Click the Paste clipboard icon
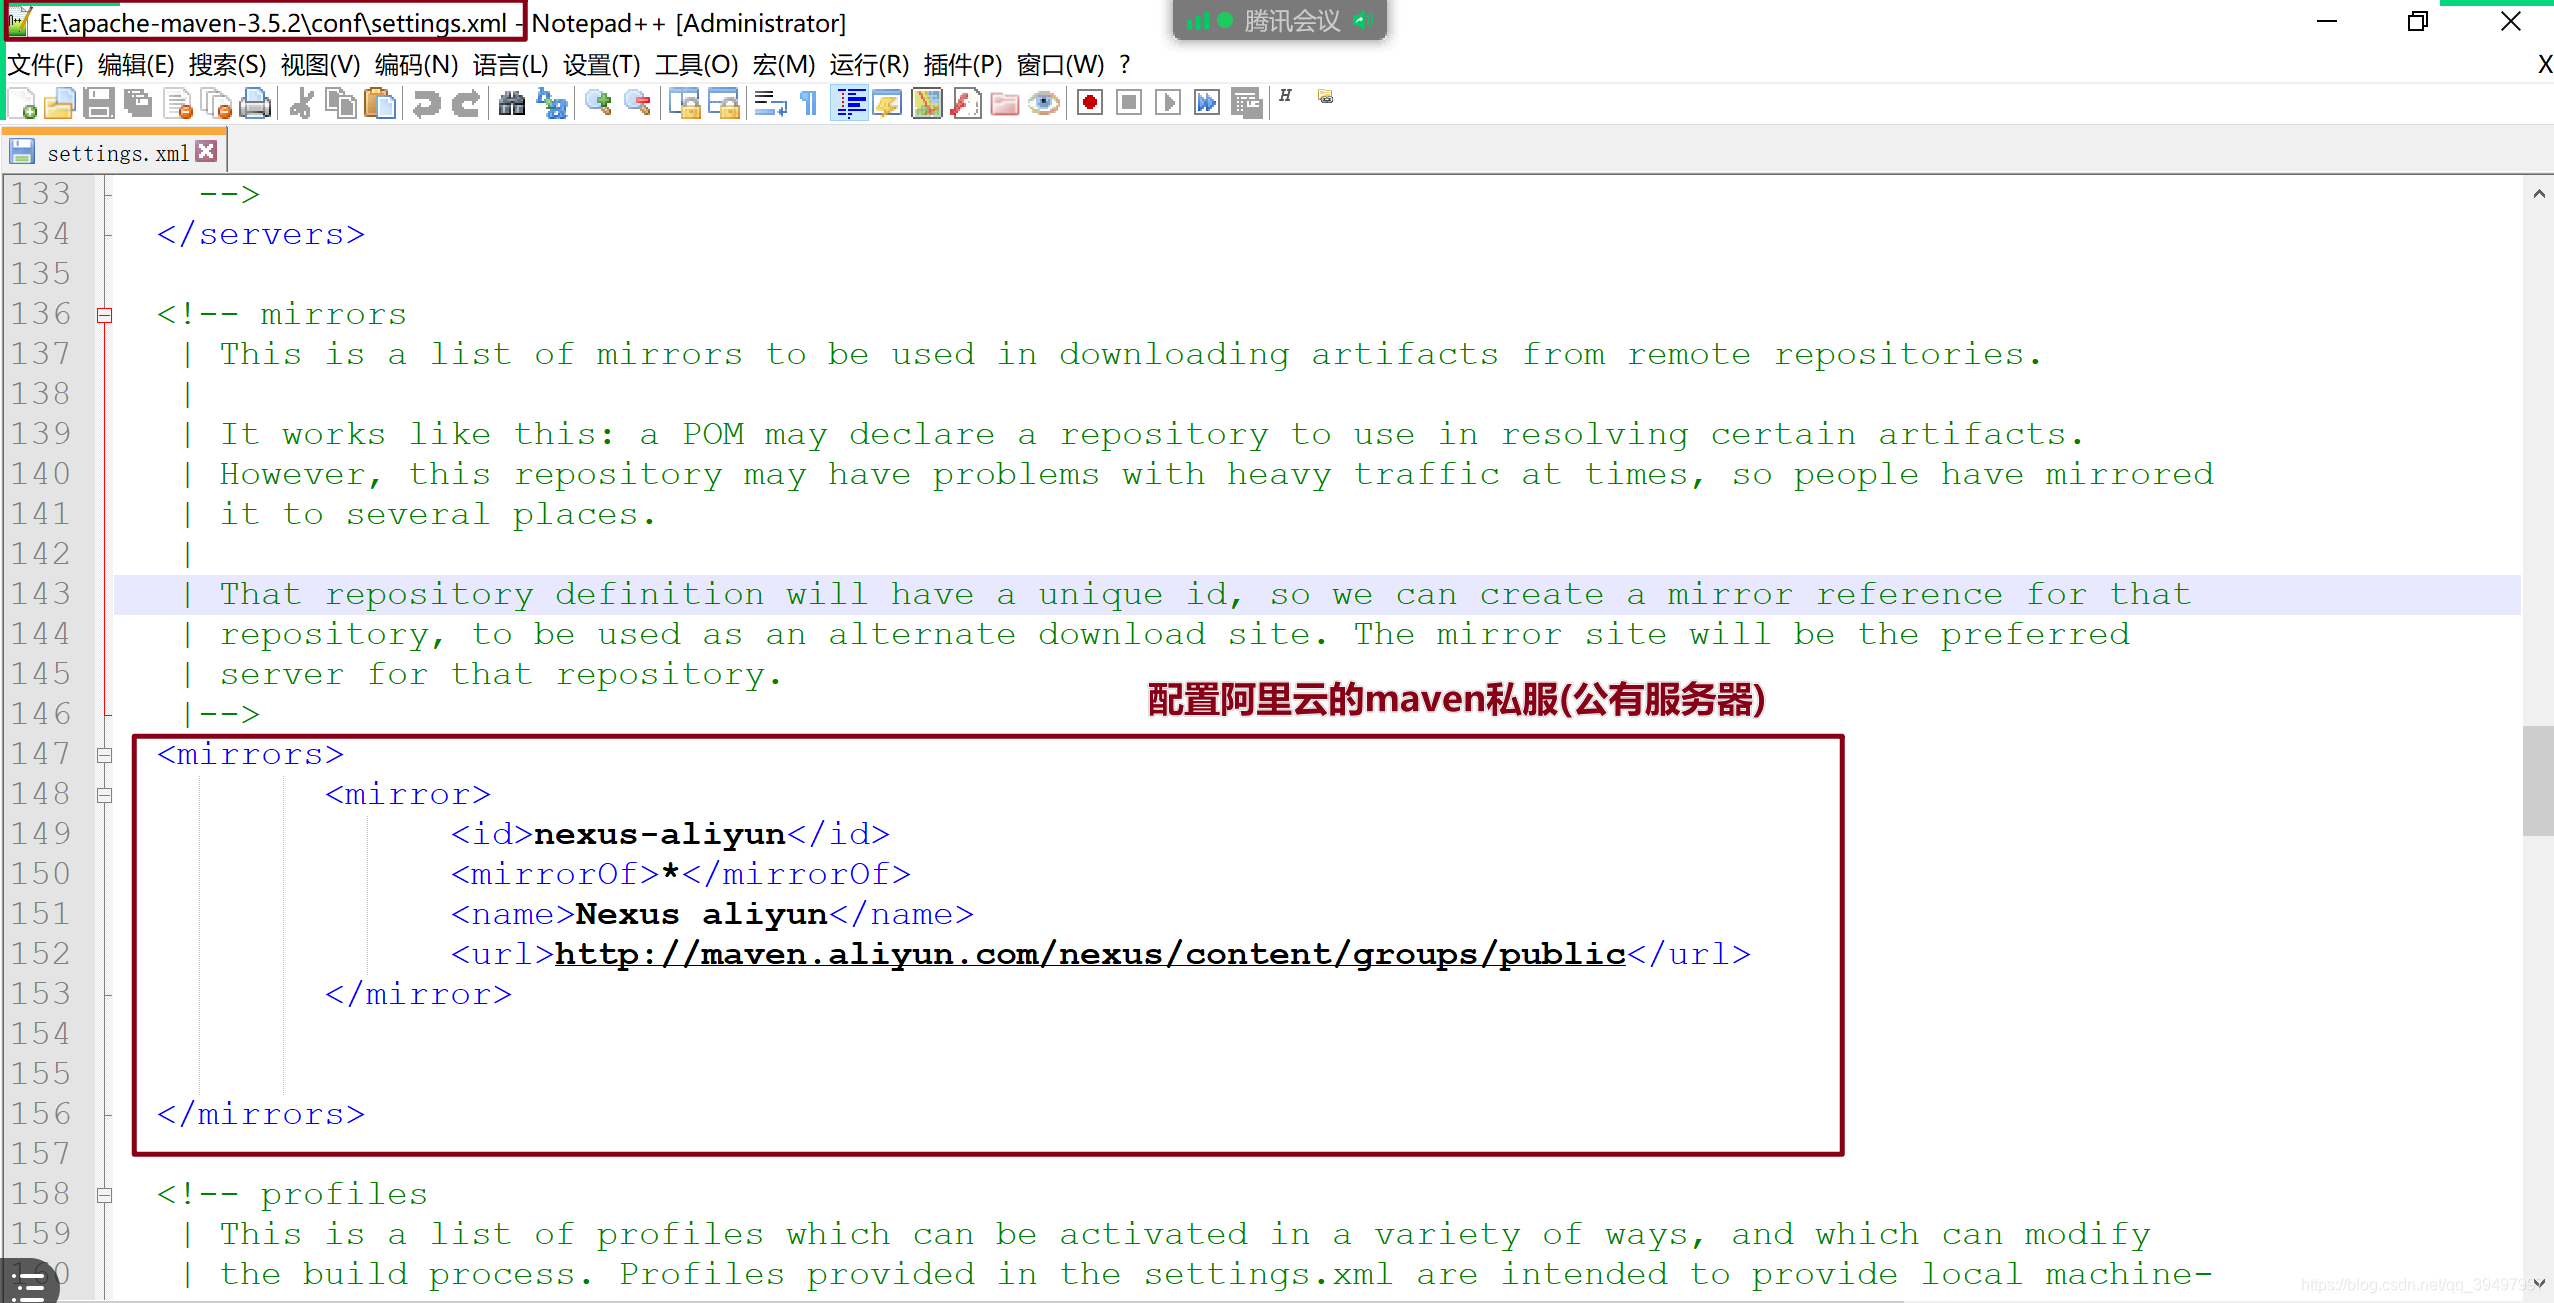Screen dimensions: 2554x1303 click(380, 103)
